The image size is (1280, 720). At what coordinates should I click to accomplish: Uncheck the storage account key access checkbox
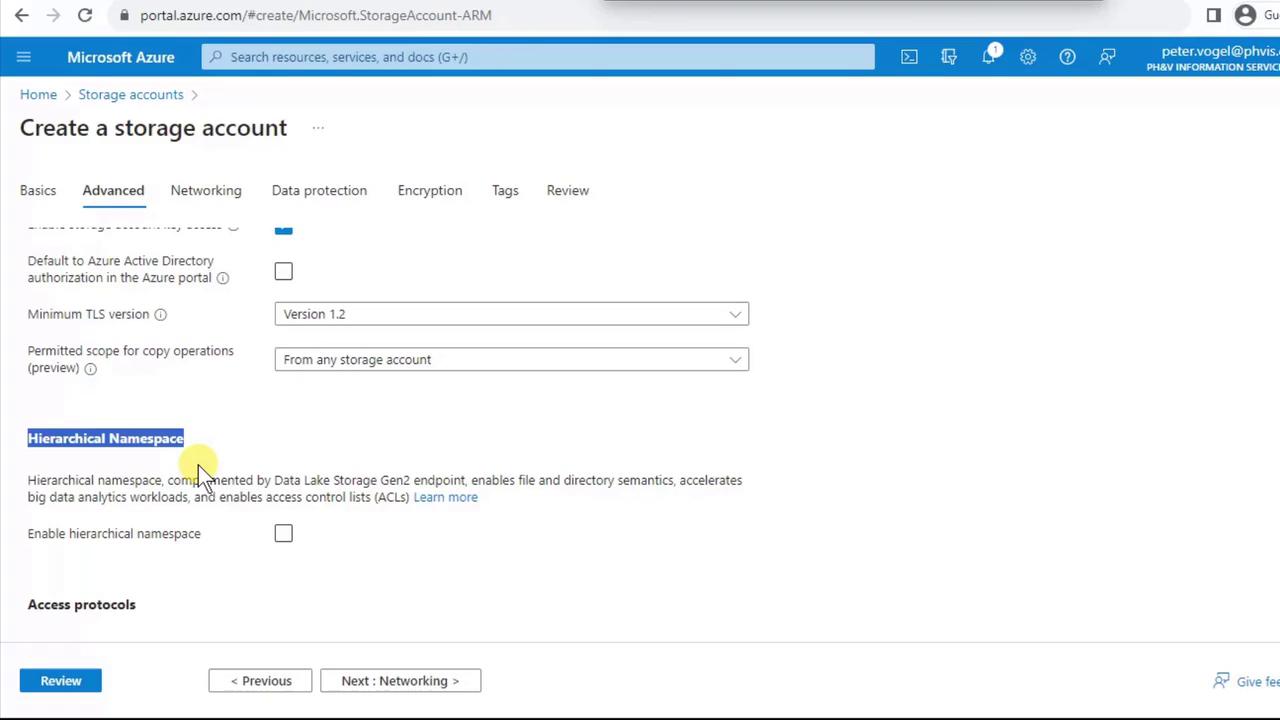pos(284,229)
